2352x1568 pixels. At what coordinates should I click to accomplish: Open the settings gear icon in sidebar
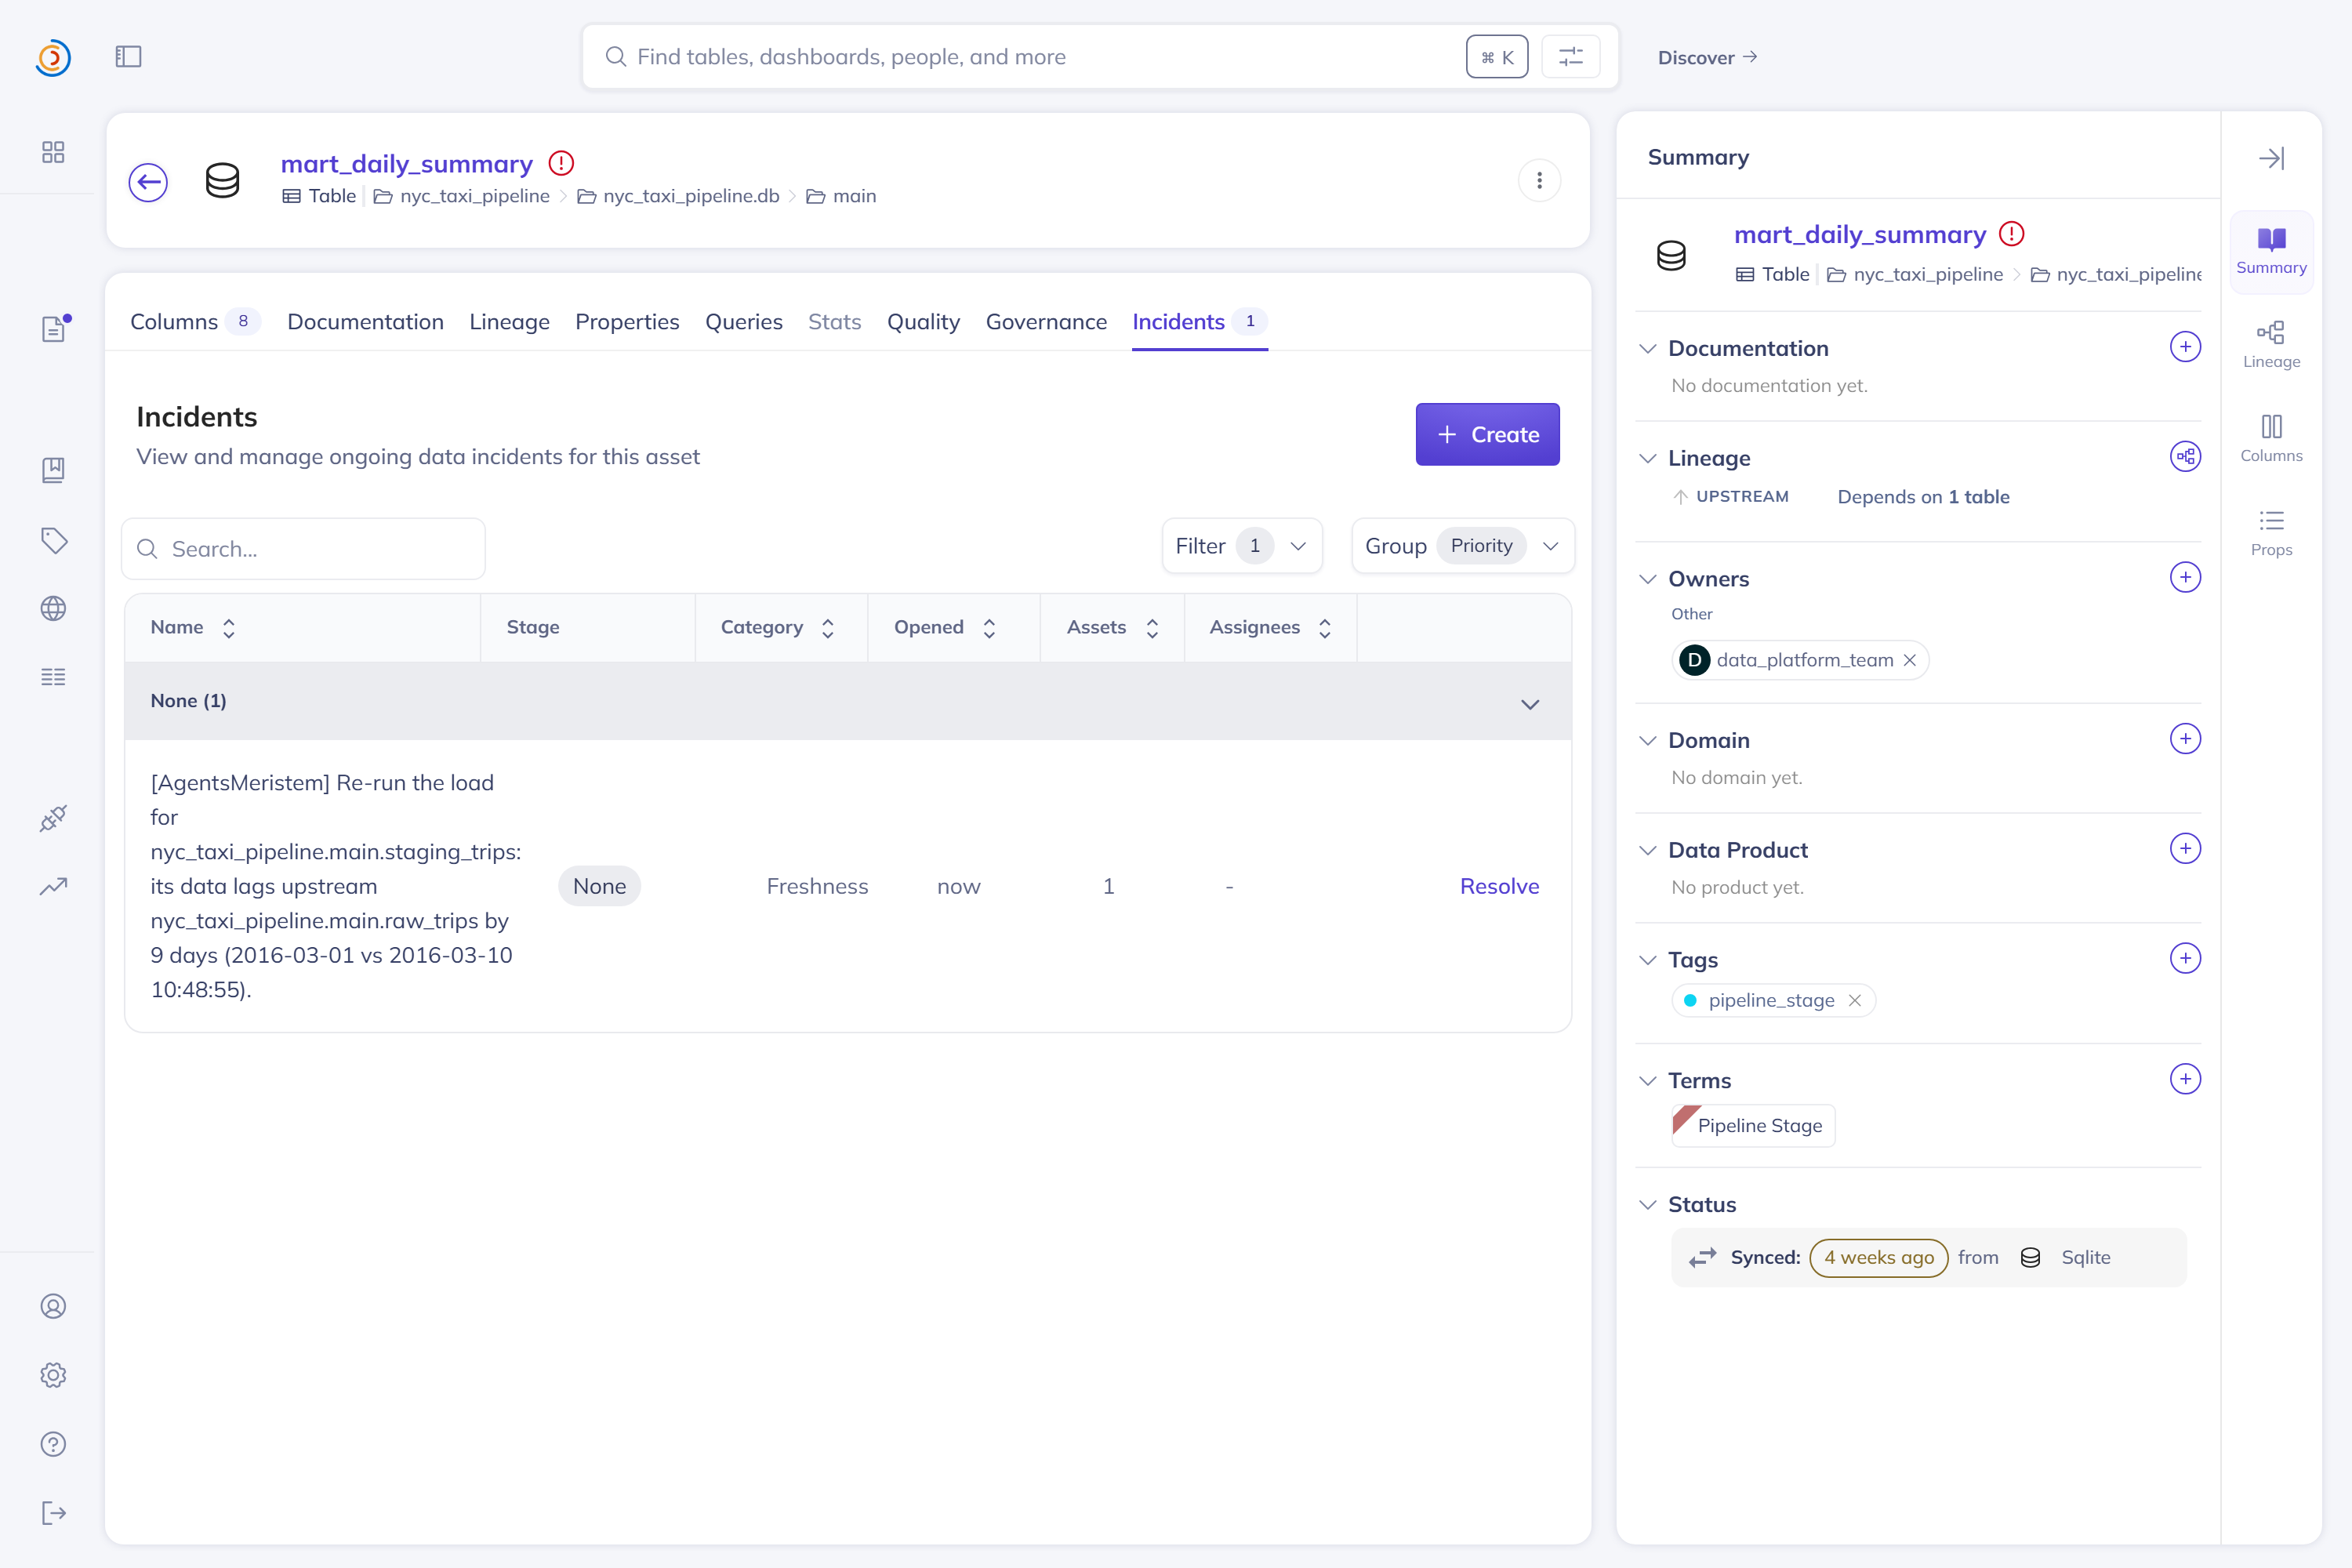53,1375
